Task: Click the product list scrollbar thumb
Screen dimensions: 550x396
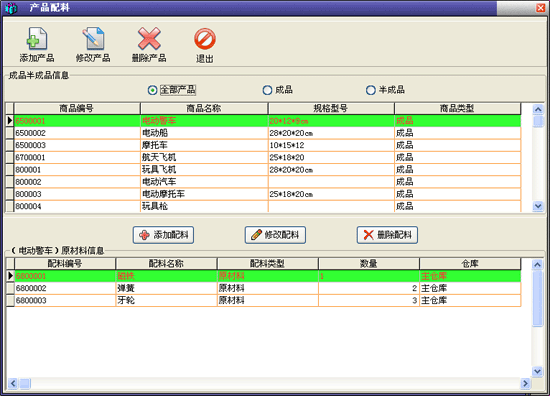Action: (x=538, y=121)
